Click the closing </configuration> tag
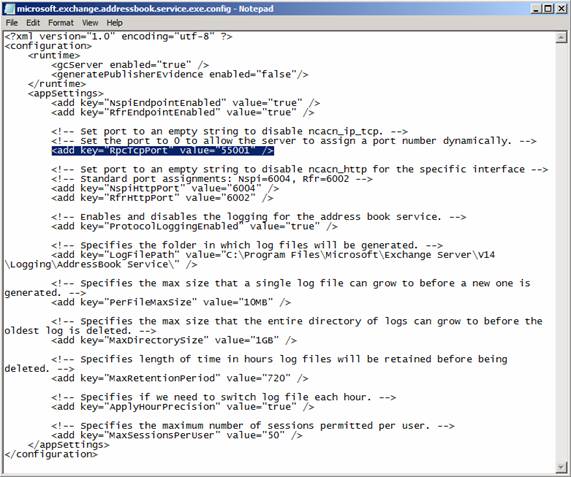 coord(51,454)
